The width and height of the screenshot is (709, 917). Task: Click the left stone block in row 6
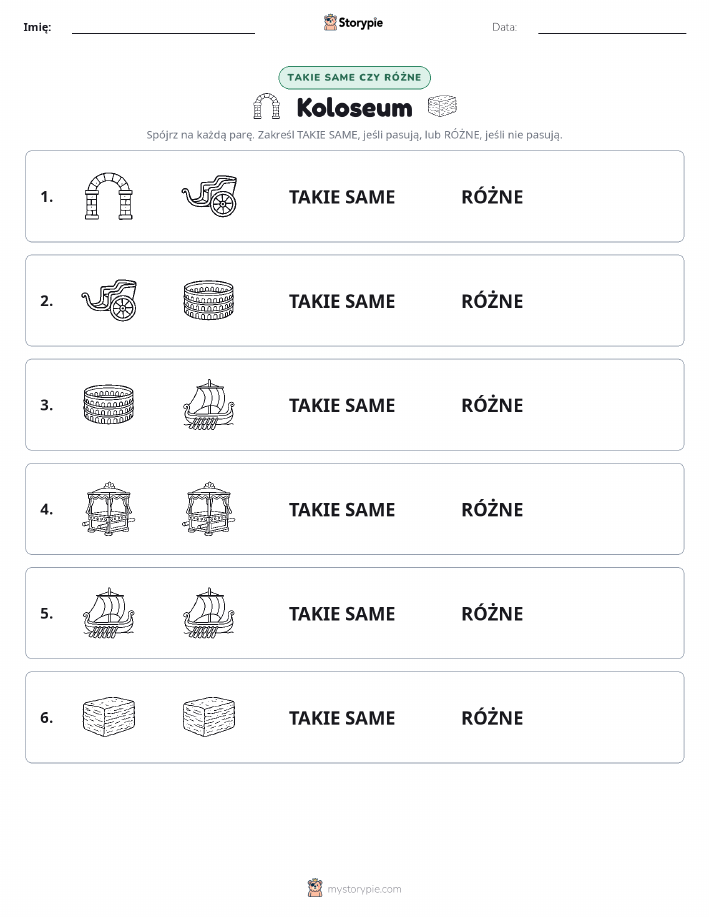[109, 717]
